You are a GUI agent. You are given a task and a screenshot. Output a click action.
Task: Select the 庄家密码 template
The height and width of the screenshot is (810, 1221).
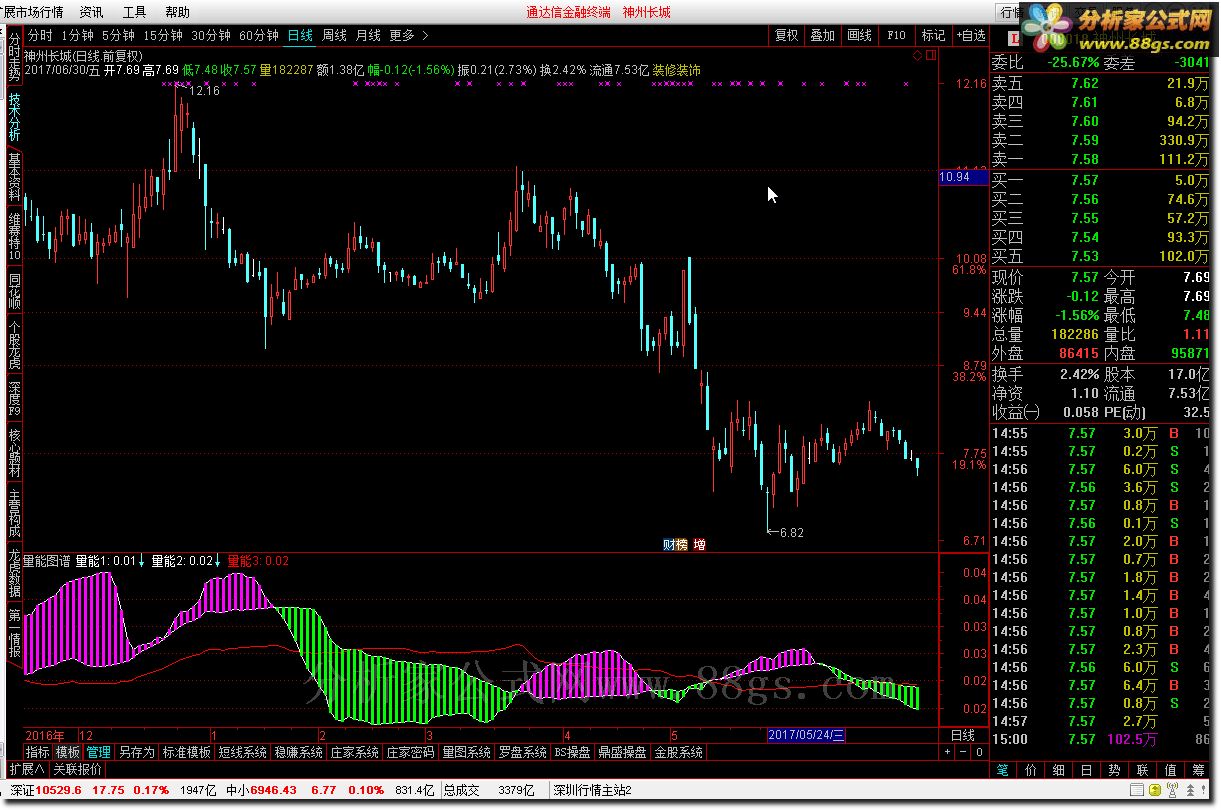(x=411, y=752)
